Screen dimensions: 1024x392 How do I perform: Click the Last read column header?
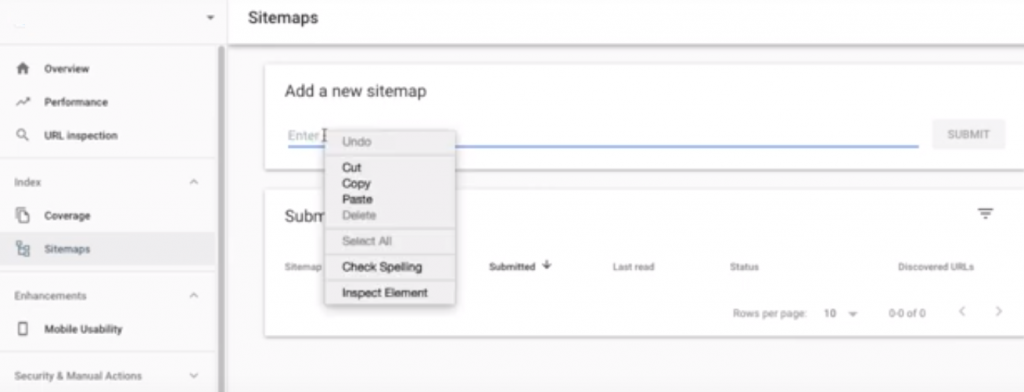633,267
